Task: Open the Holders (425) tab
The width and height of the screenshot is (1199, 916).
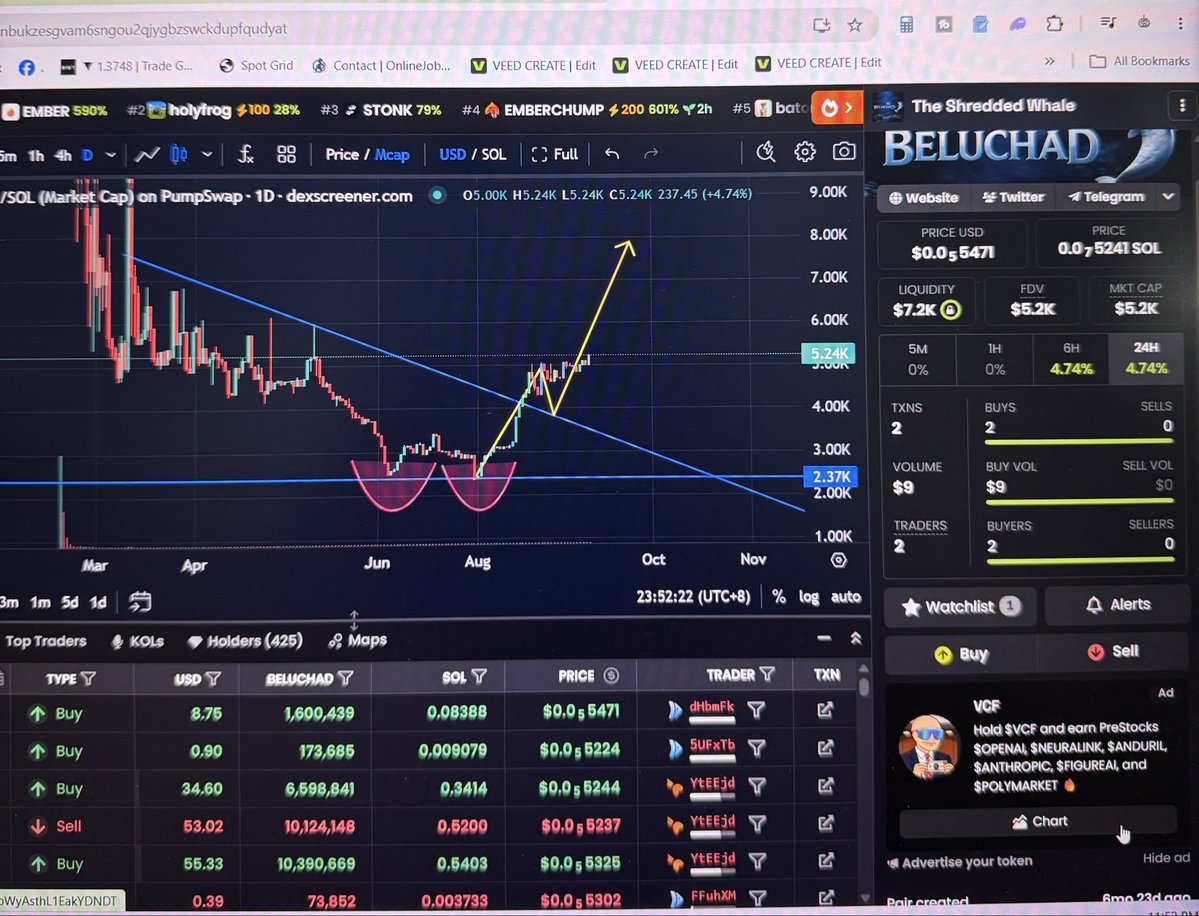Action: click(x=245, y=641)
